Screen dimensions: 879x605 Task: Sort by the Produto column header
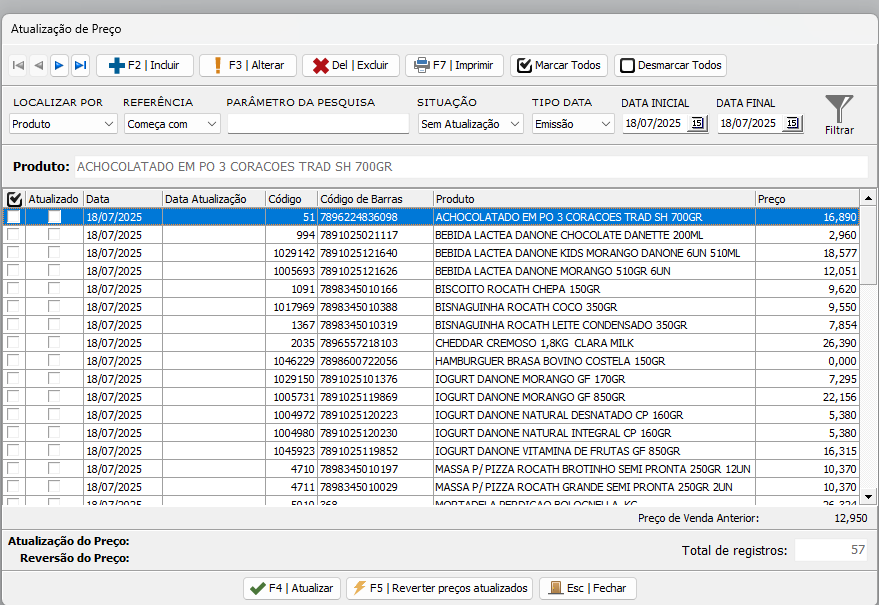click(593, 199)
